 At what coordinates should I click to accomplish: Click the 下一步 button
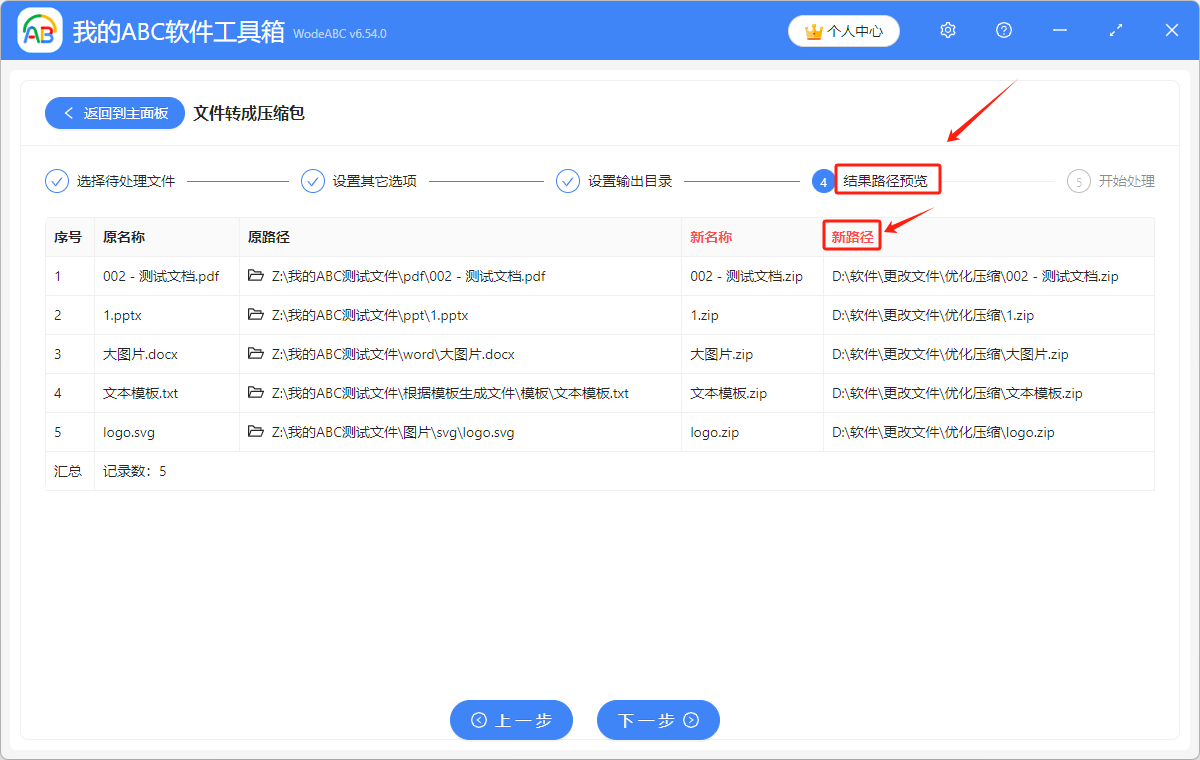pos(658,720)
